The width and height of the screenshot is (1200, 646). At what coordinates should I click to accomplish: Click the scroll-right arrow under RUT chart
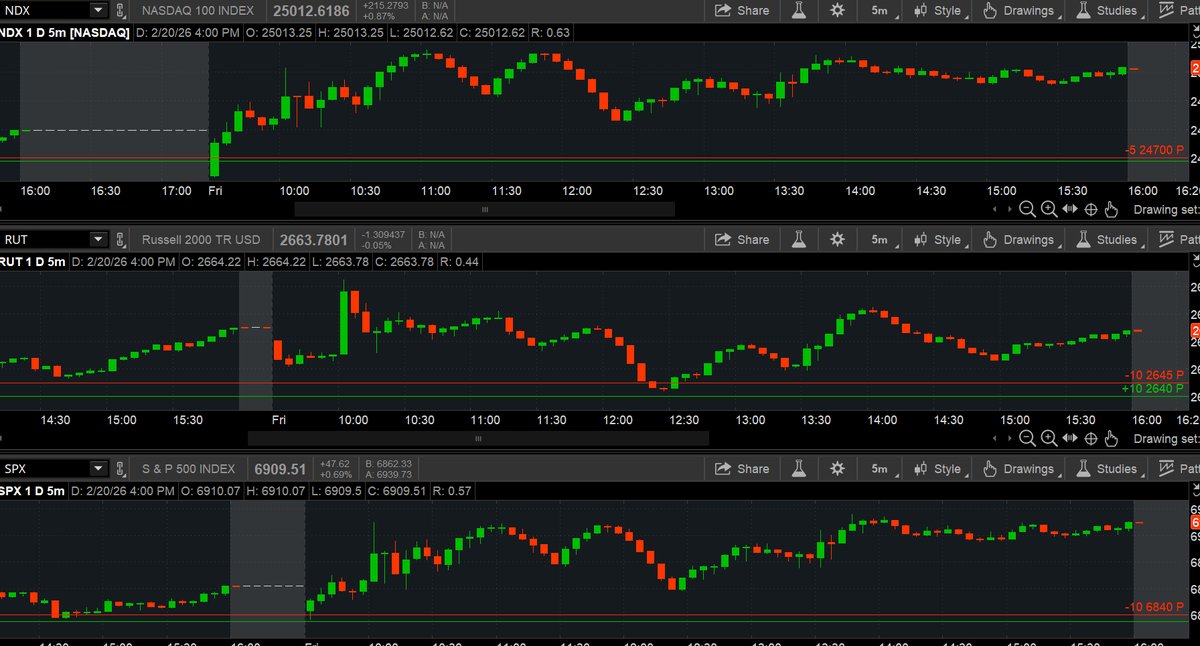pyautogui.click(x=1009, y=439)
